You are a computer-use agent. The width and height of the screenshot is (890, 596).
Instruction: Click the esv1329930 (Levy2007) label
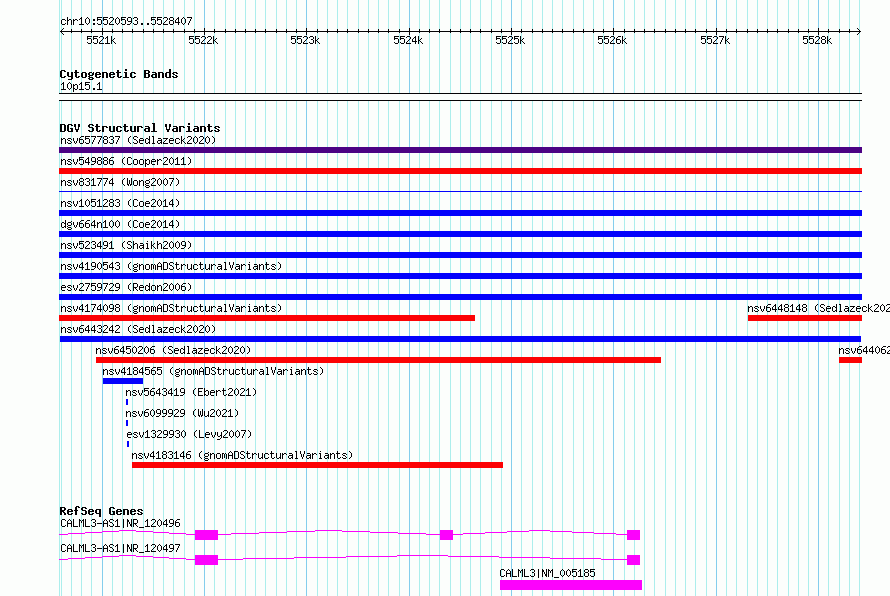[x=189, y=434]
